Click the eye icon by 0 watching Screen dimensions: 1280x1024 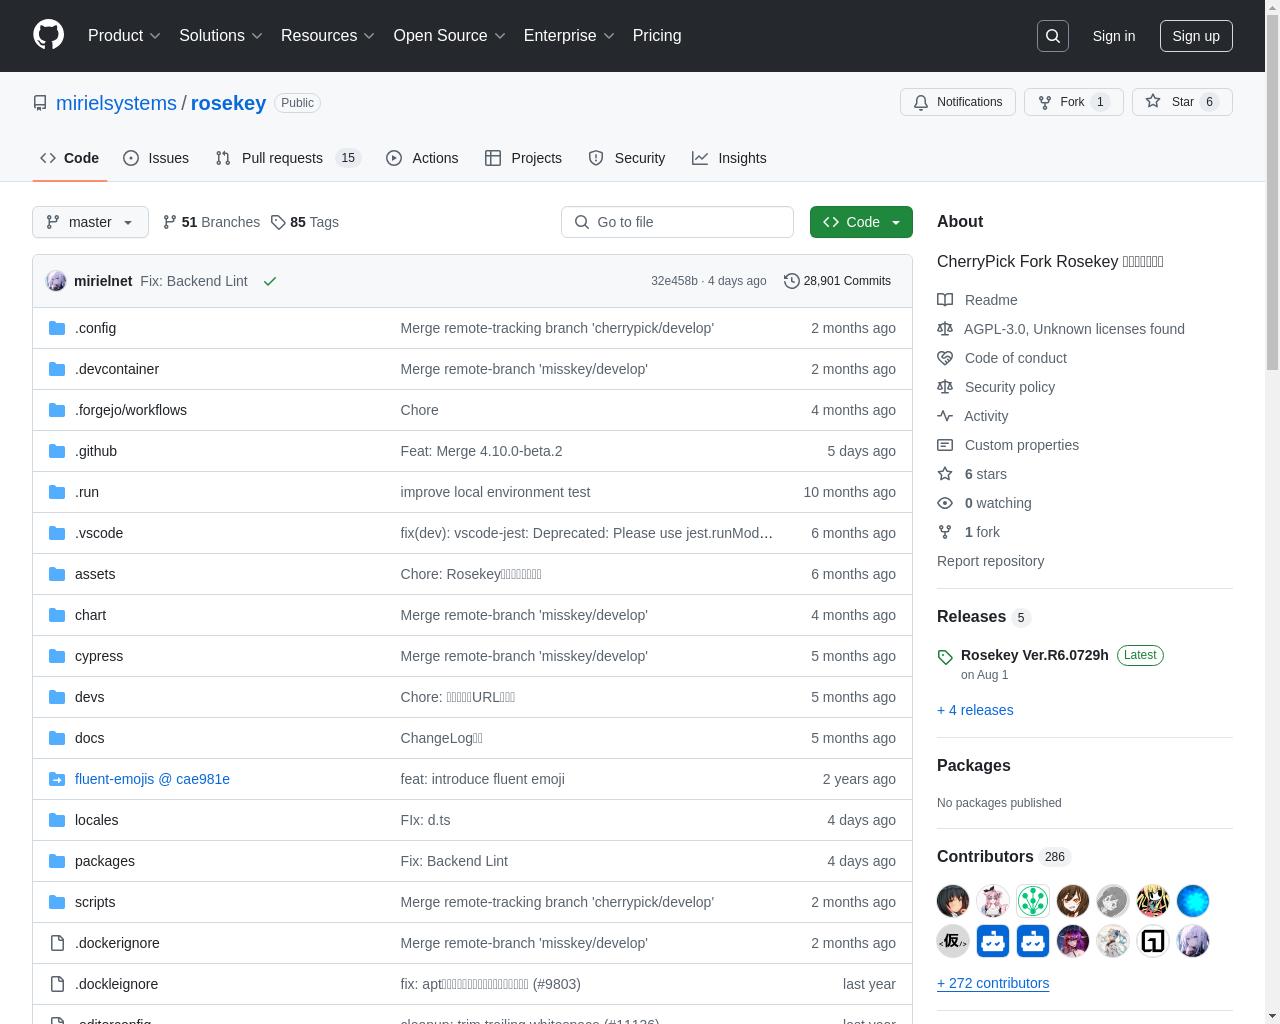coord(945,503)
